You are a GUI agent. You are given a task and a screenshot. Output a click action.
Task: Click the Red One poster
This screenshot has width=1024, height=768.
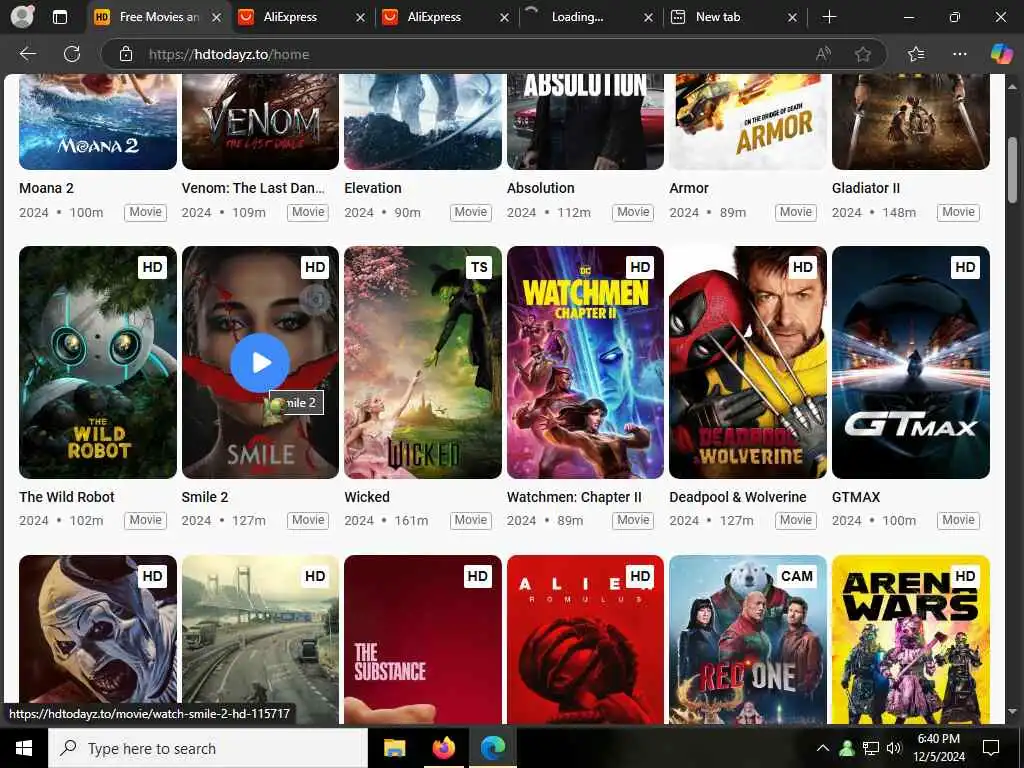tap(748, 639)
